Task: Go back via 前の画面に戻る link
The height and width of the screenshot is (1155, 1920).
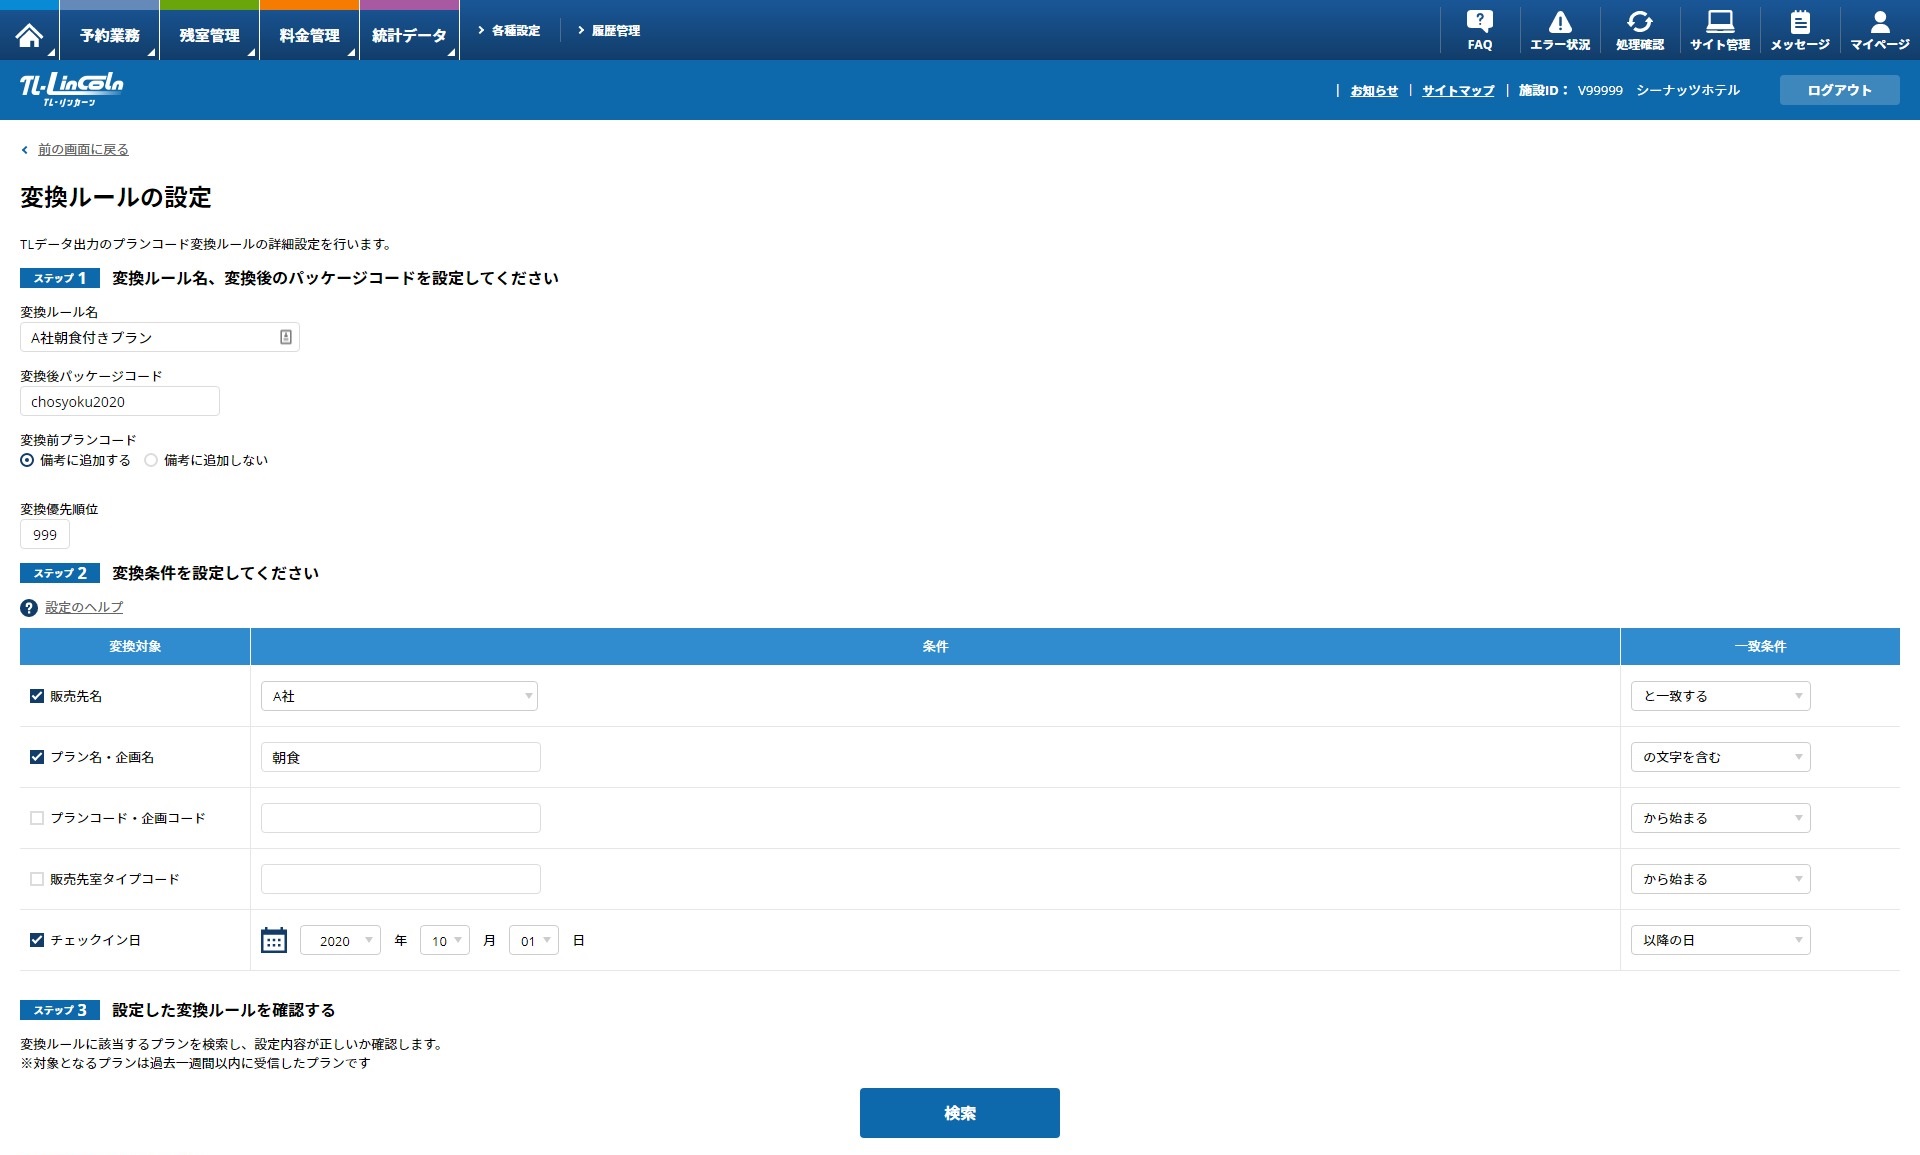Action: [83, 150]
